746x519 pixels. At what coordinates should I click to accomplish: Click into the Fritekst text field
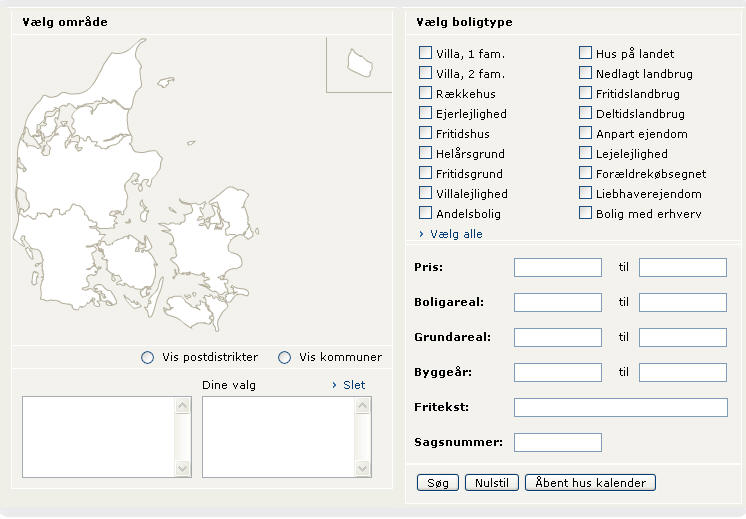[x=620, y=408]
